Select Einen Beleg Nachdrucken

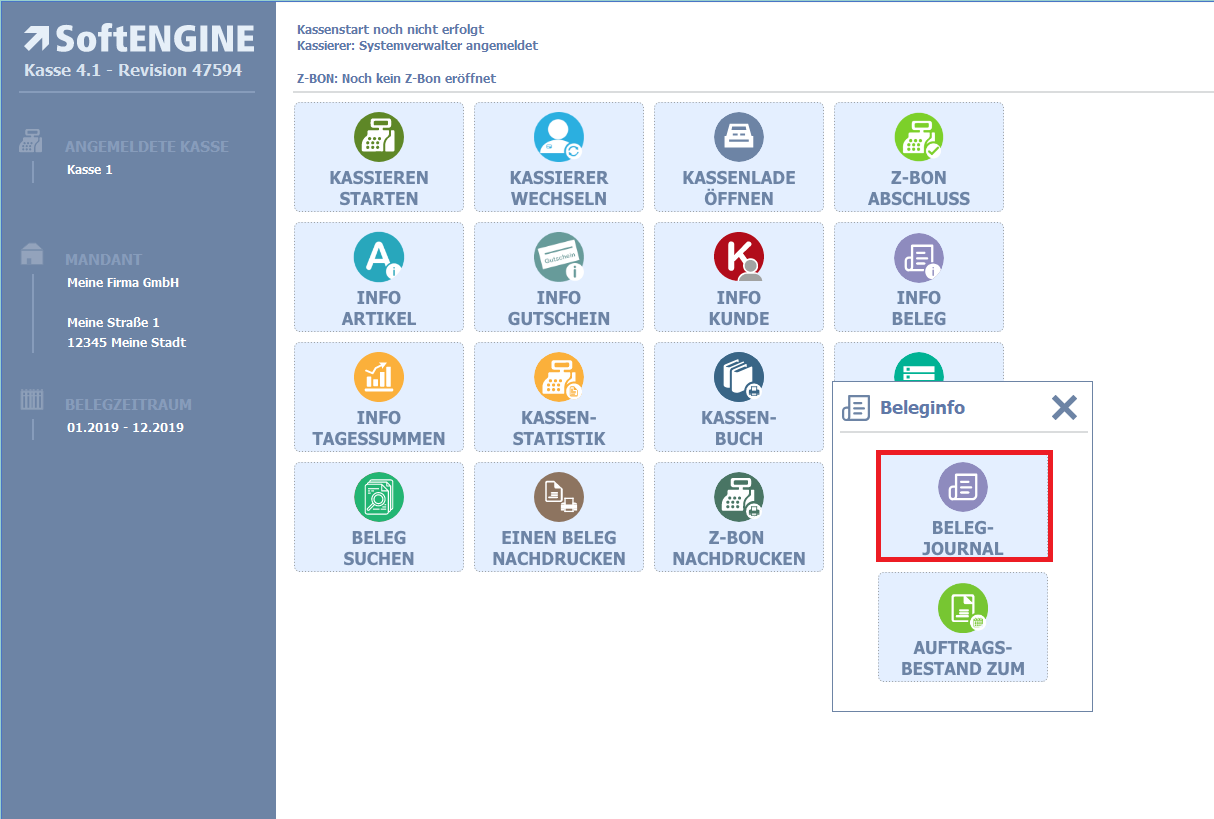[559, 517]
